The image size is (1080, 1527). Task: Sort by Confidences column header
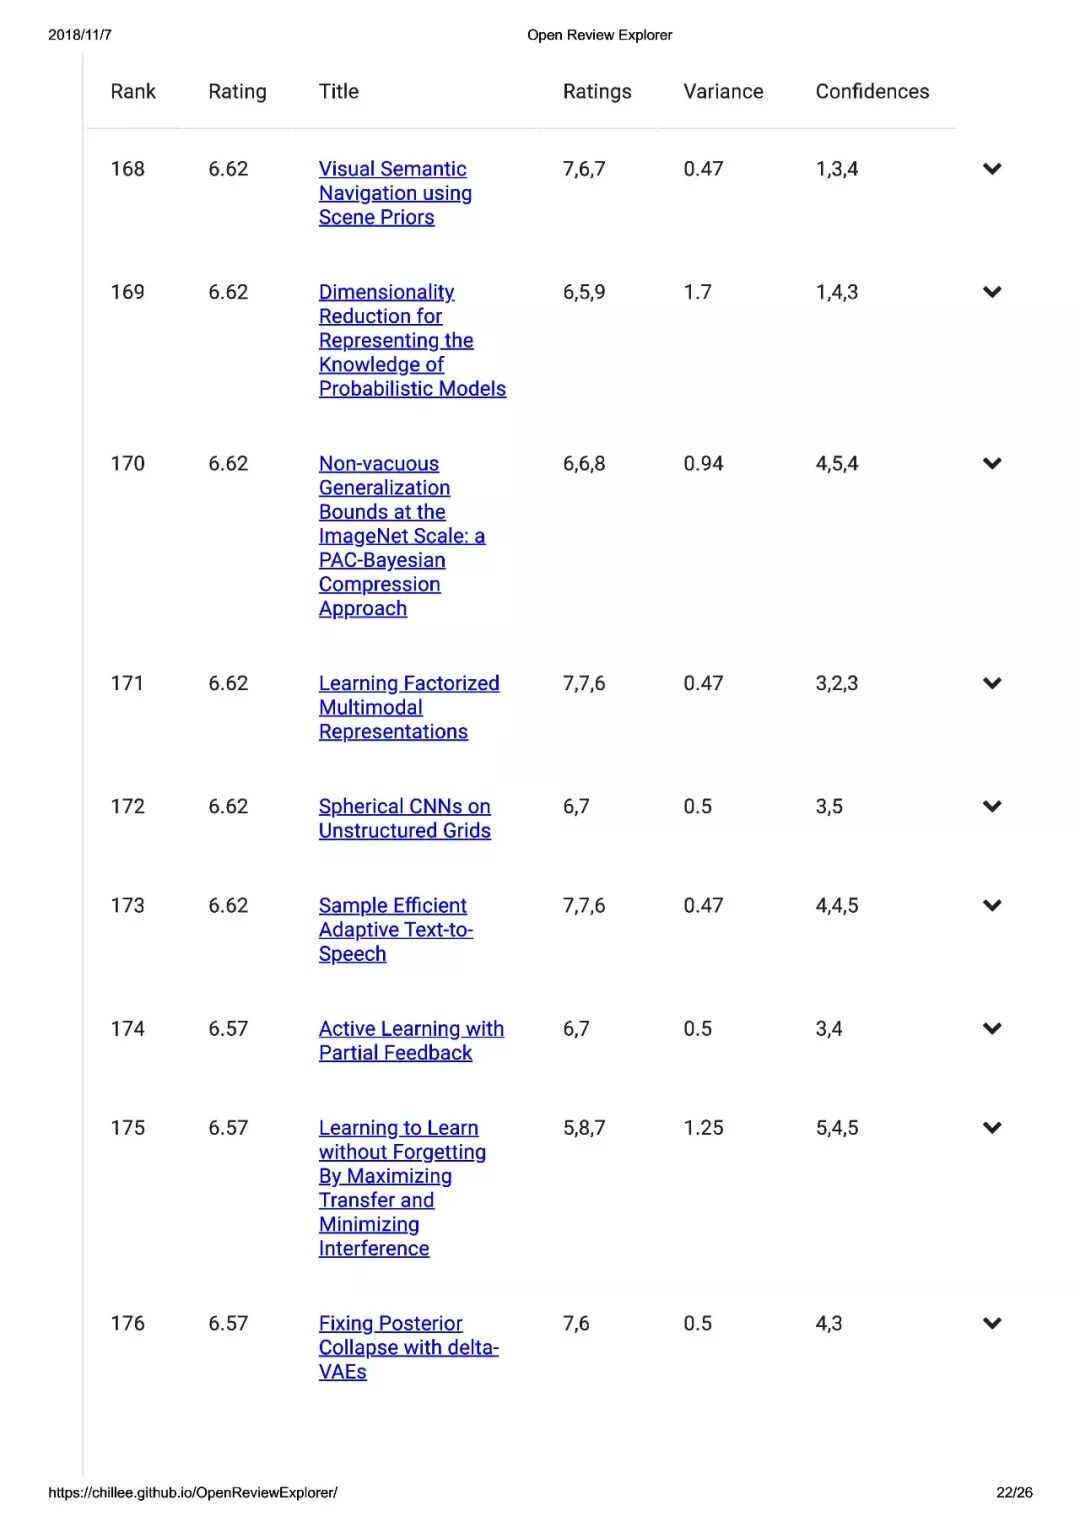[x=872, y=91]
